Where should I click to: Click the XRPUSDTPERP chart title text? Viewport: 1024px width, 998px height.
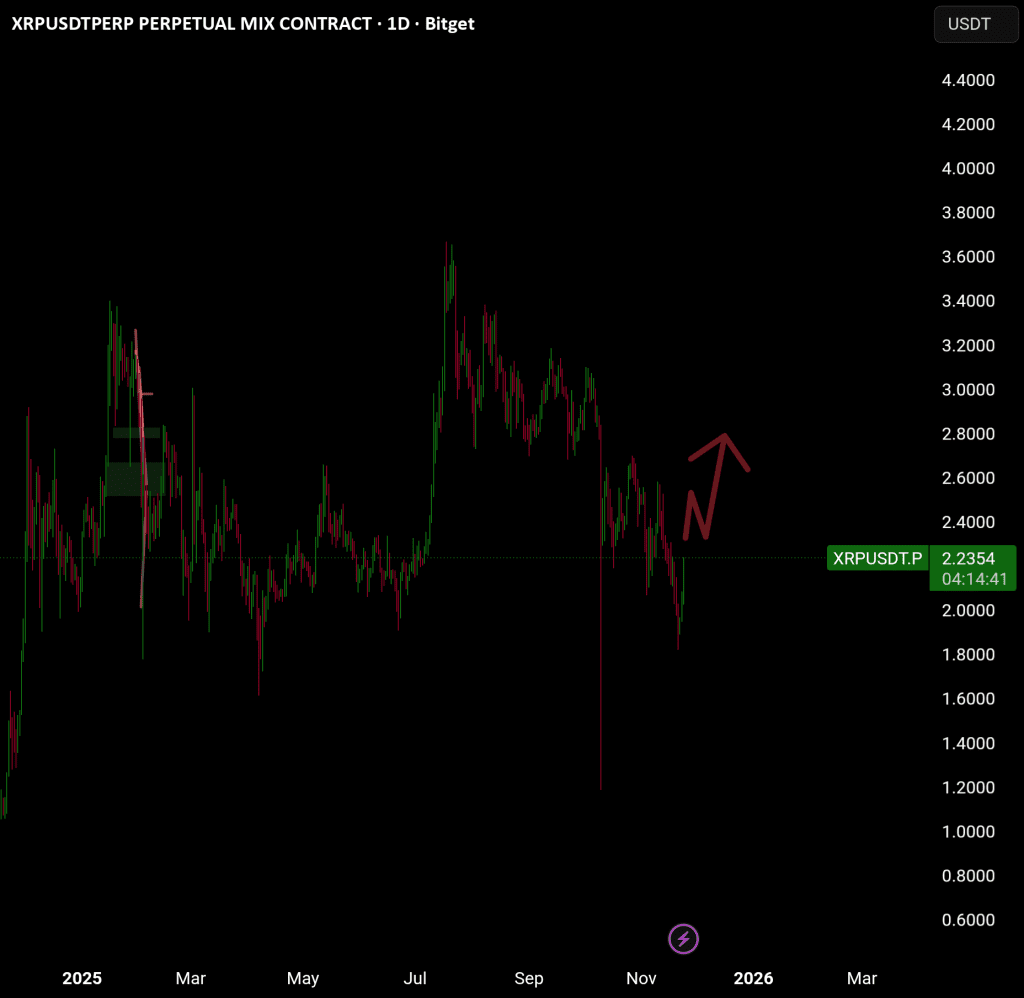[242, 24]
